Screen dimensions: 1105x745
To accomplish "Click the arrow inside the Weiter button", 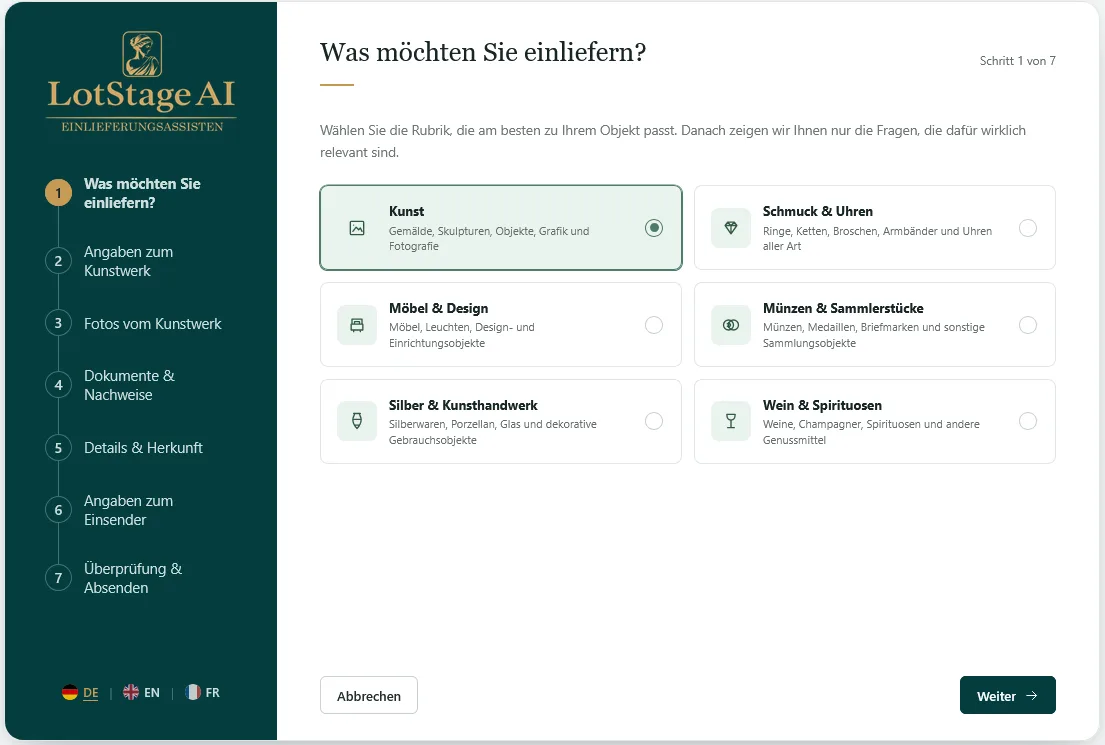I will [1032, 696].
